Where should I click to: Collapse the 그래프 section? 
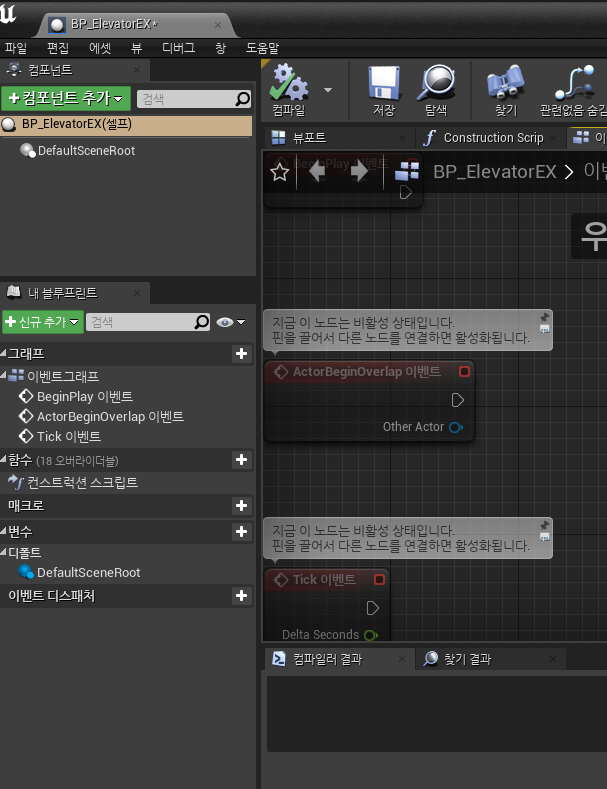pyautogui.click(x=3, y=353)
